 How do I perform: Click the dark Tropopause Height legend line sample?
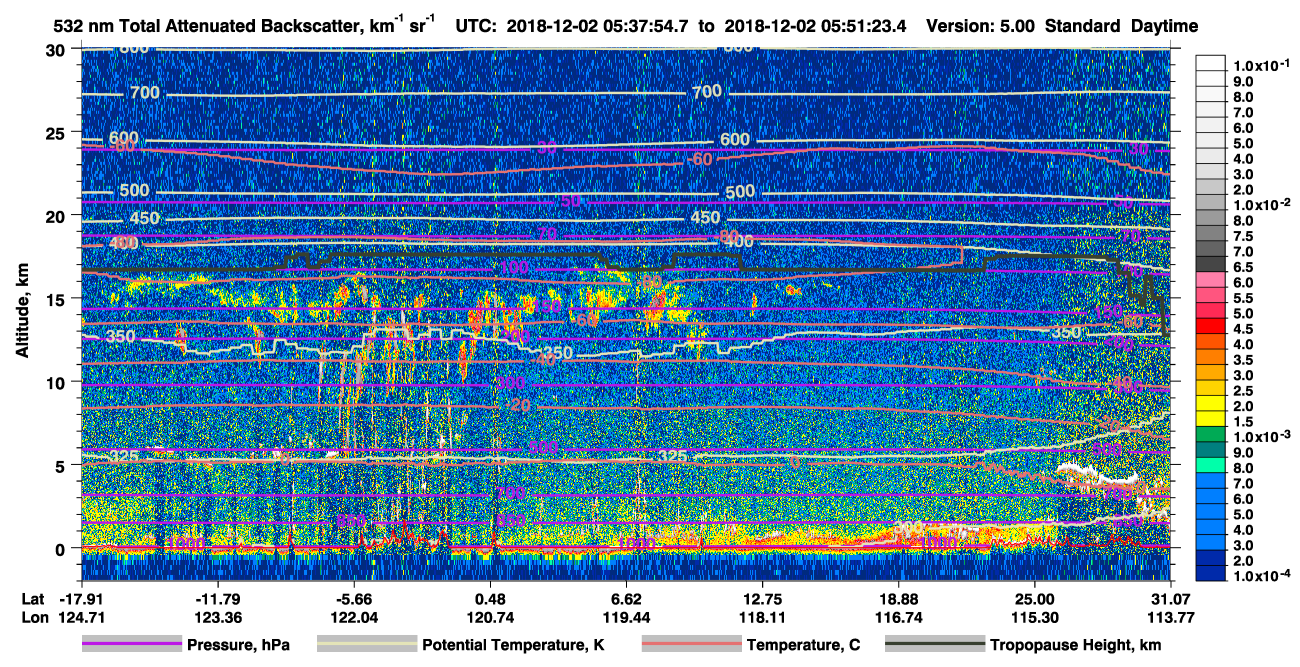(934, 645)
